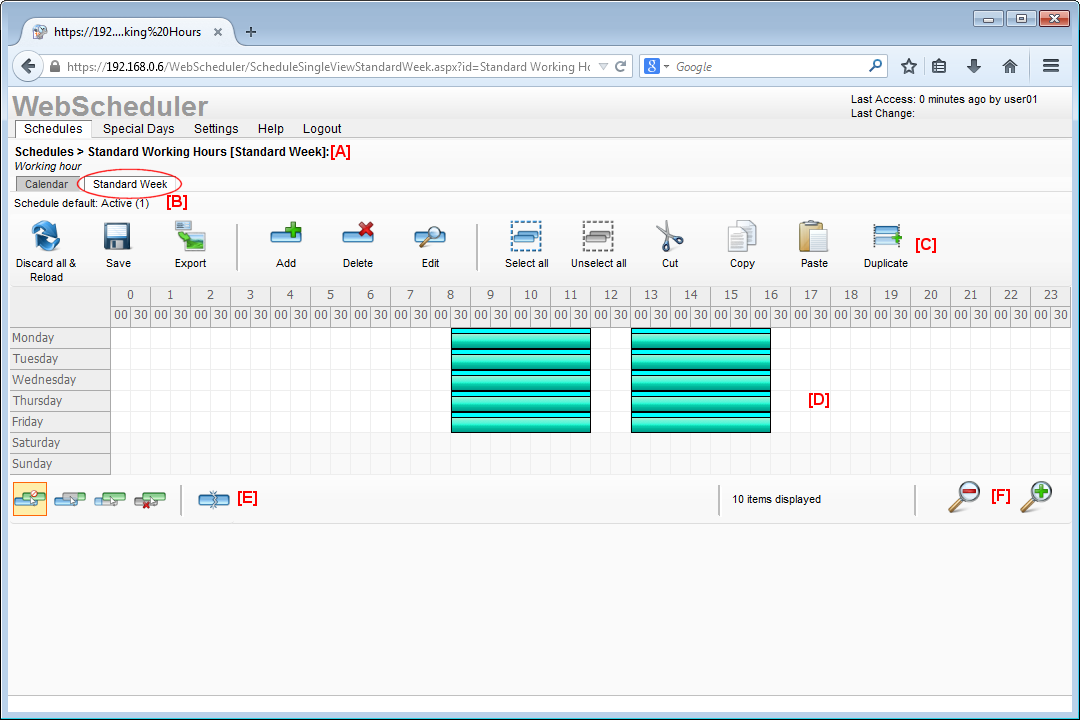Open the Special Days menu
Image resolution: width=1080 pixels, height=720 pixels.
138,129
